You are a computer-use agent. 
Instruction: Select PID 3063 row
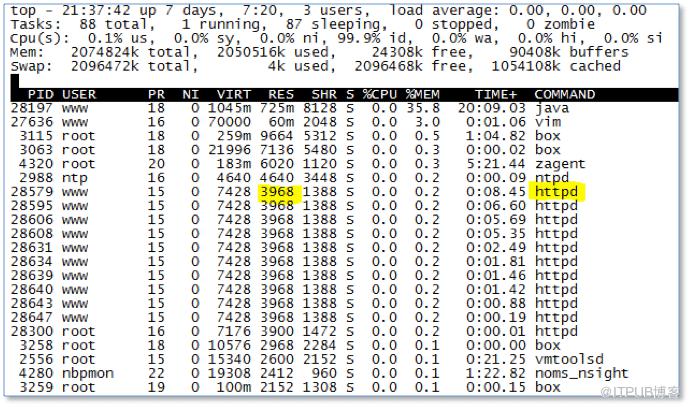pos(344,150)
